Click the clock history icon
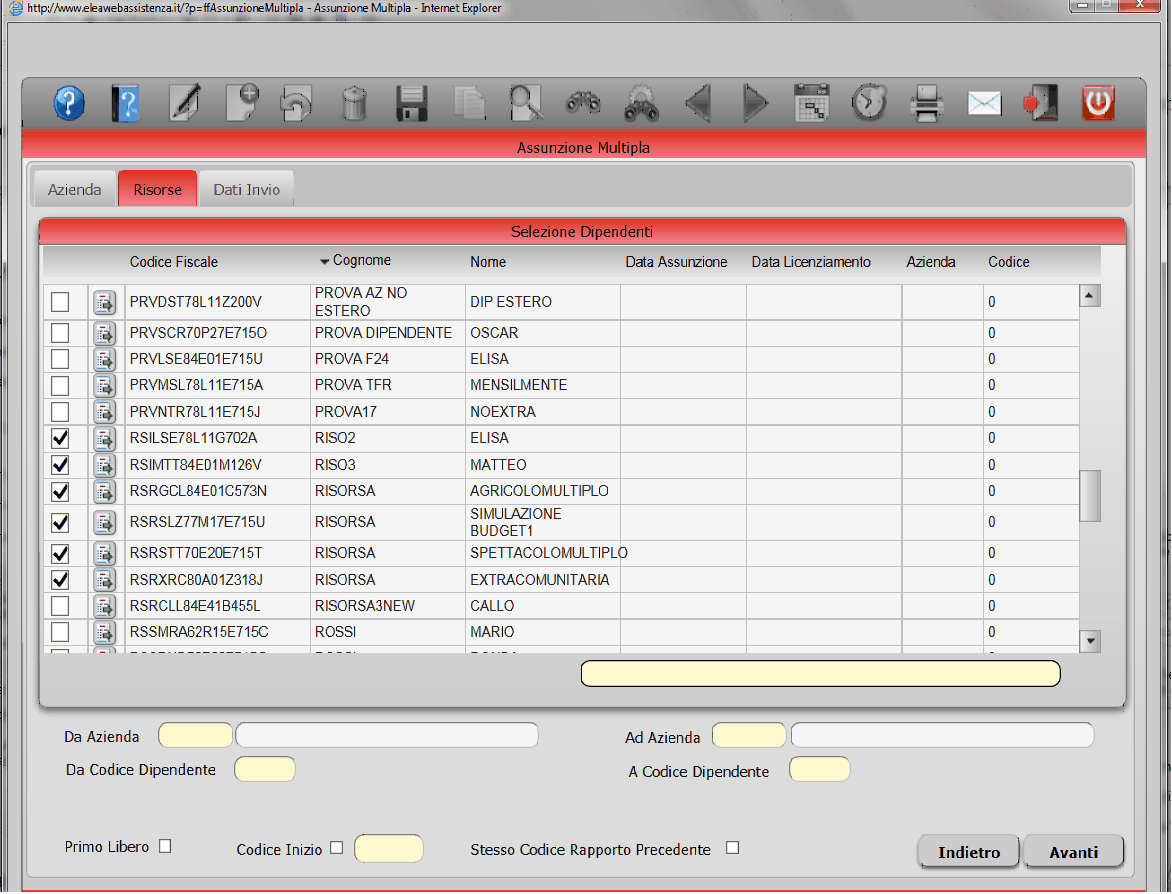1172x894 pixels. [869, 103]
